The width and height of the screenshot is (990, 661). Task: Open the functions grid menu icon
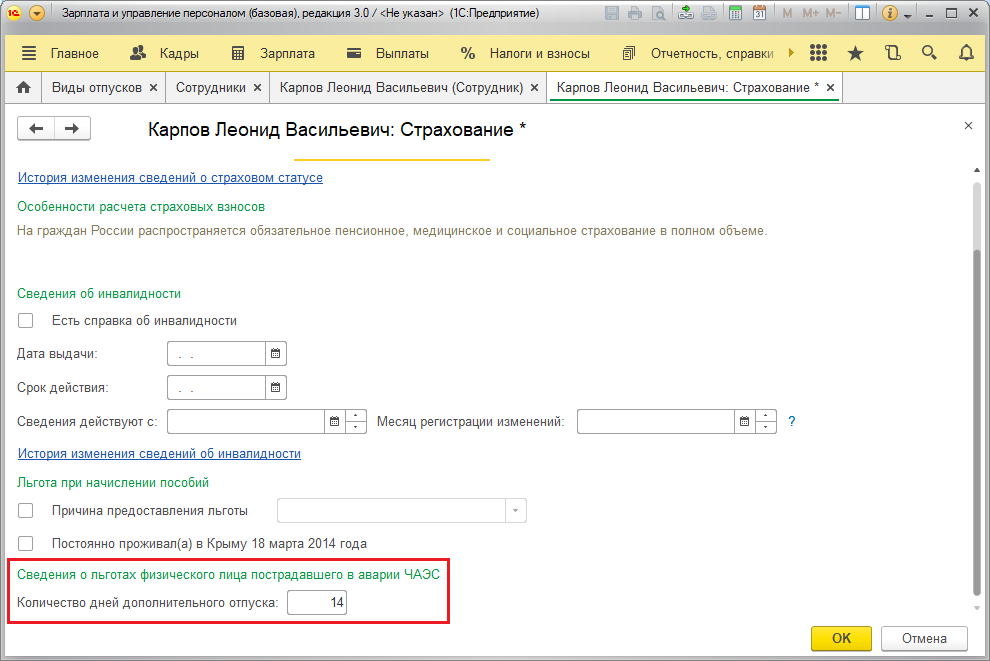click(818, 53)
